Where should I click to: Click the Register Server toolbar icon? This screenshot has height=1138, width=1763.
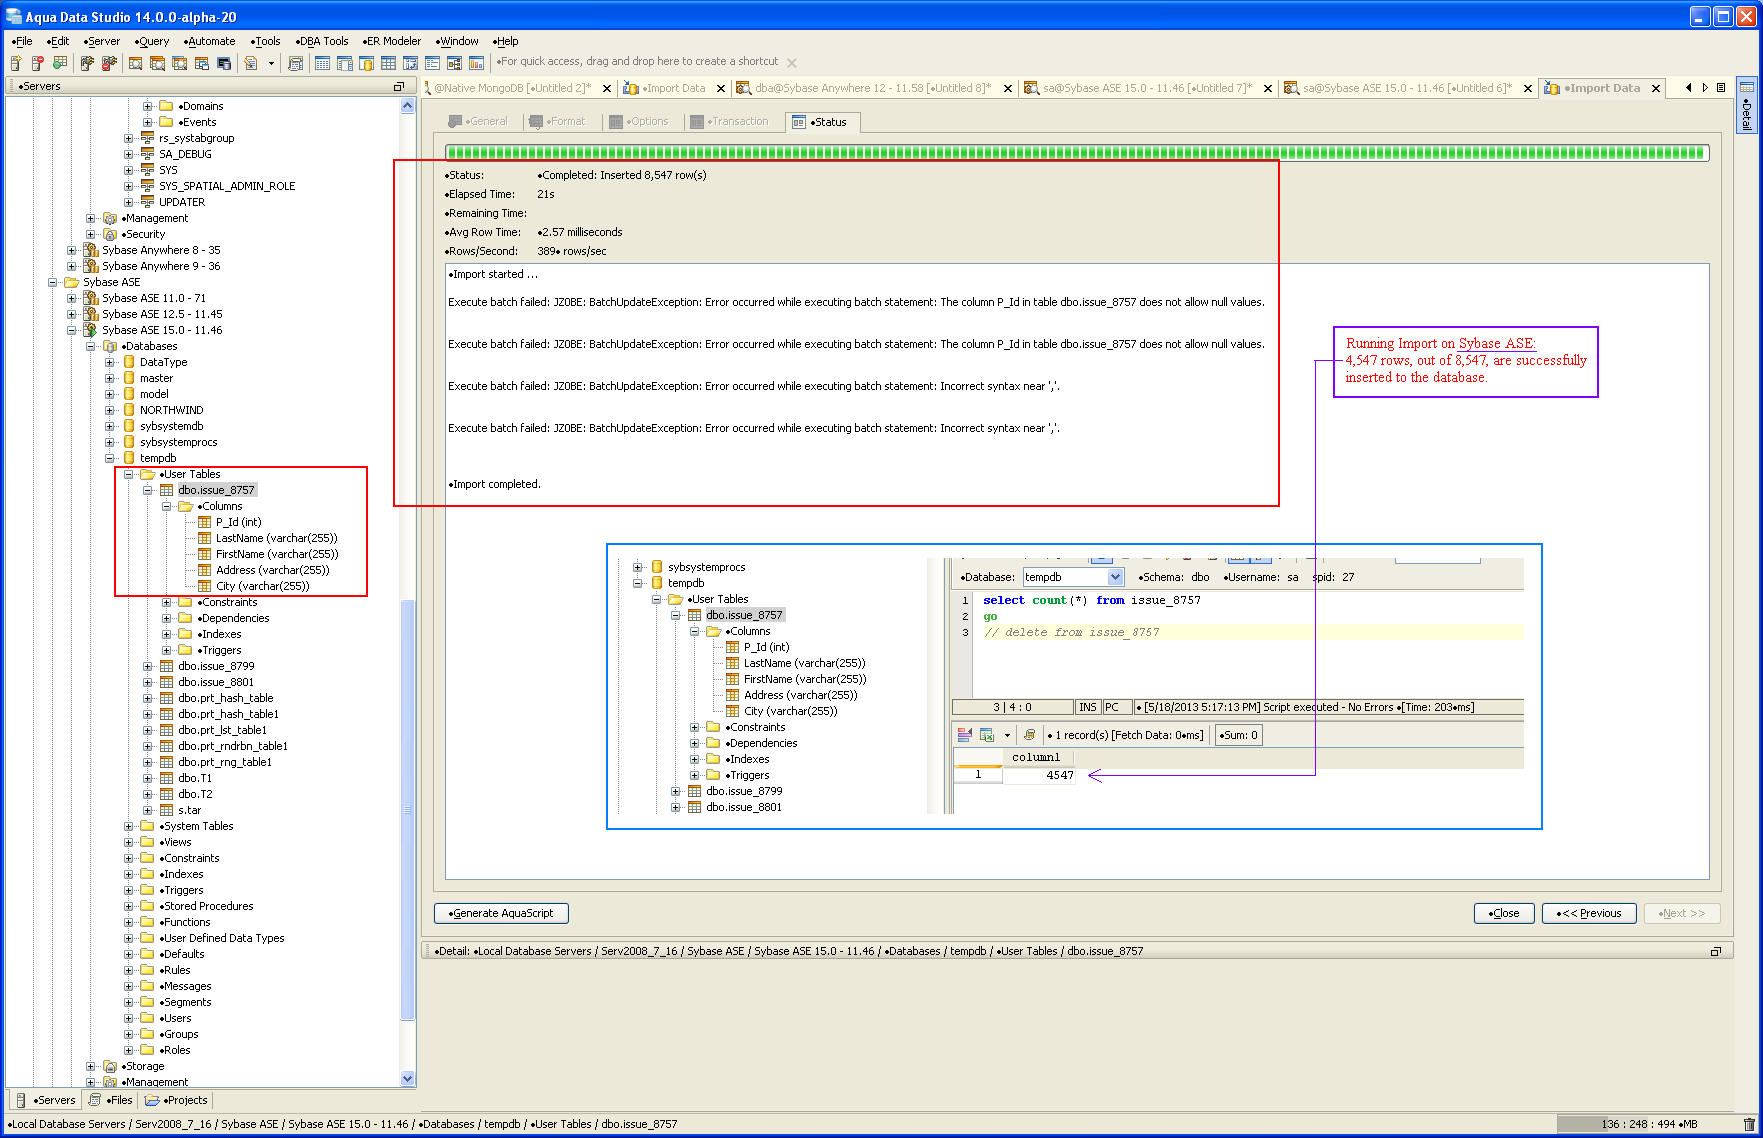coord(17,63)
